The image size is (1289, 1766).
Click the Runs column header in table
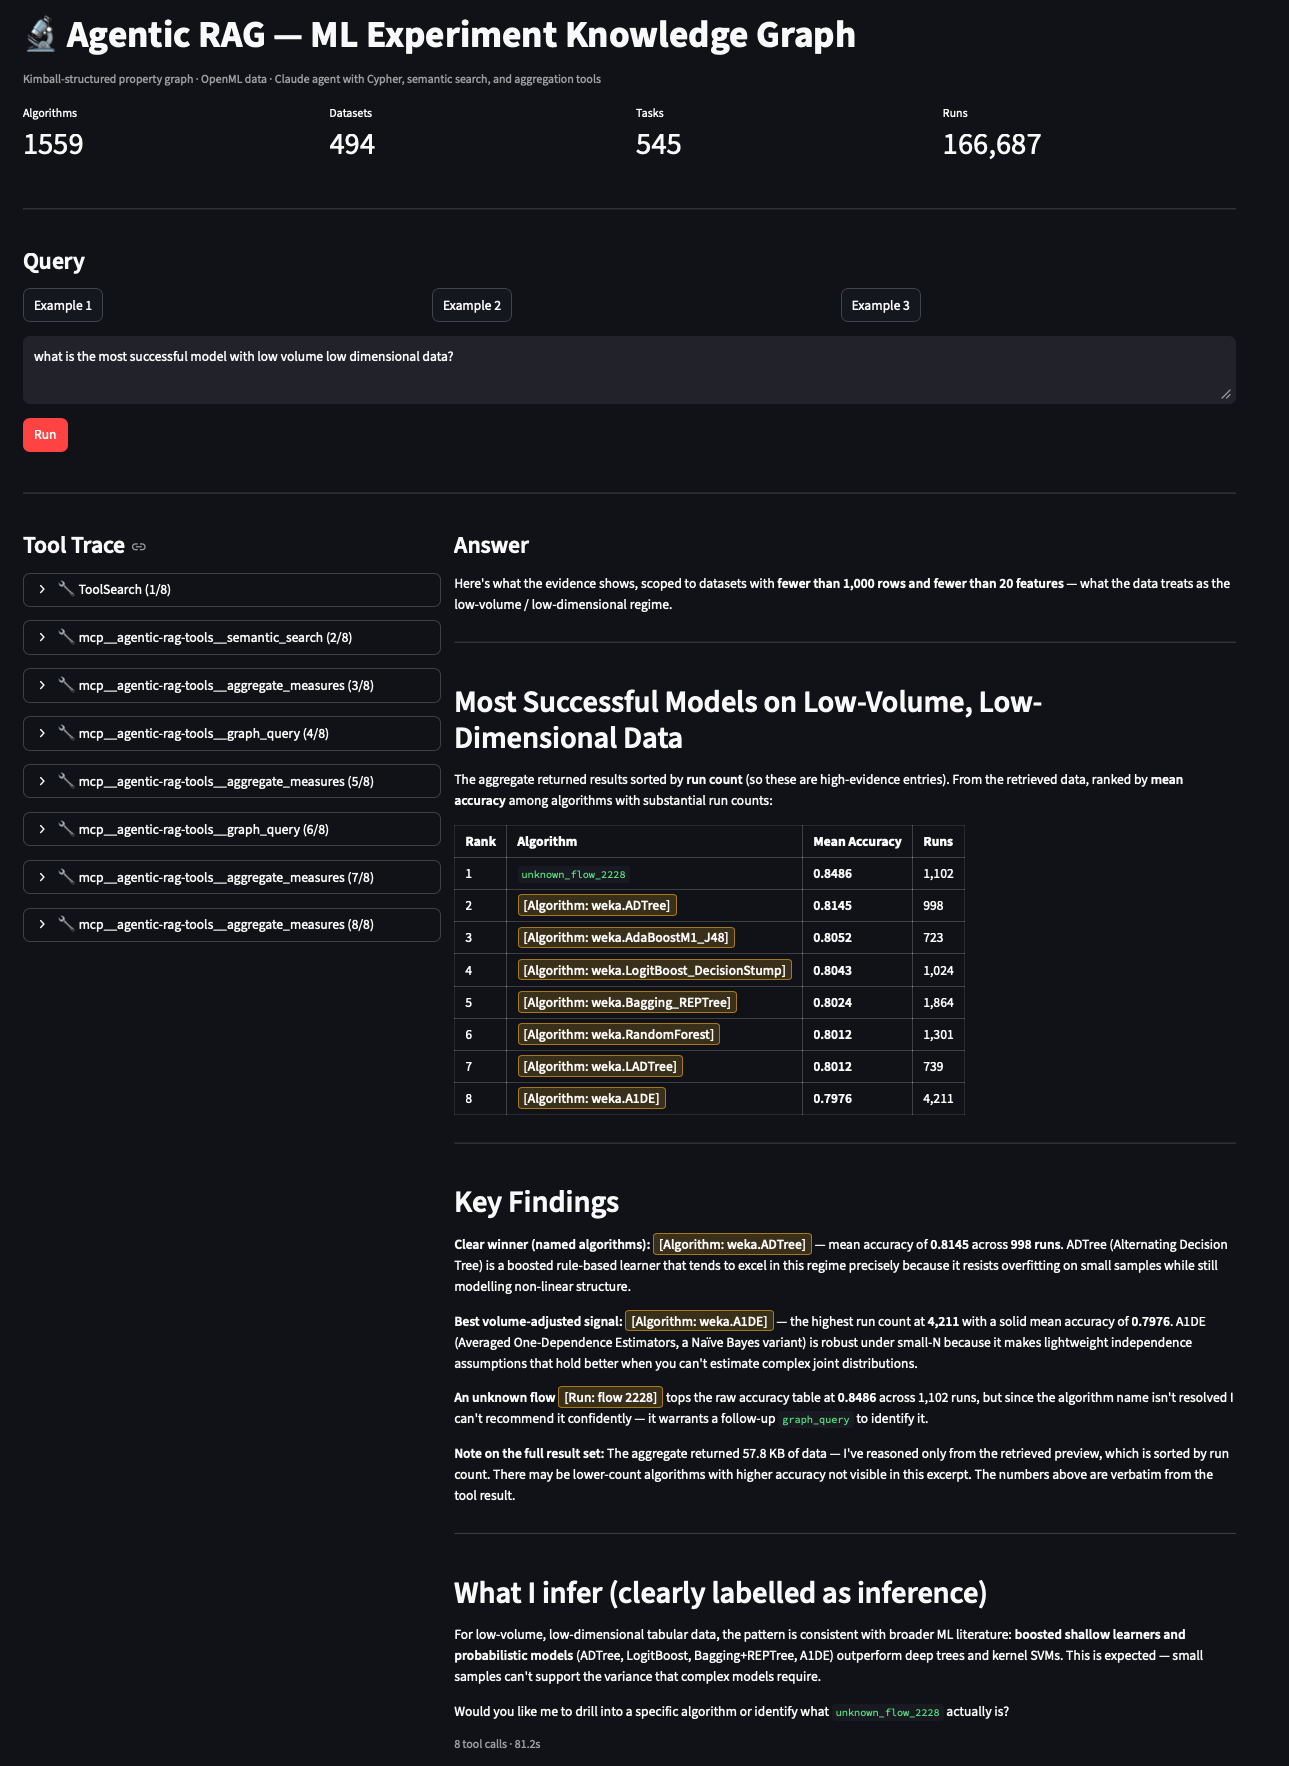pos(938,841)
